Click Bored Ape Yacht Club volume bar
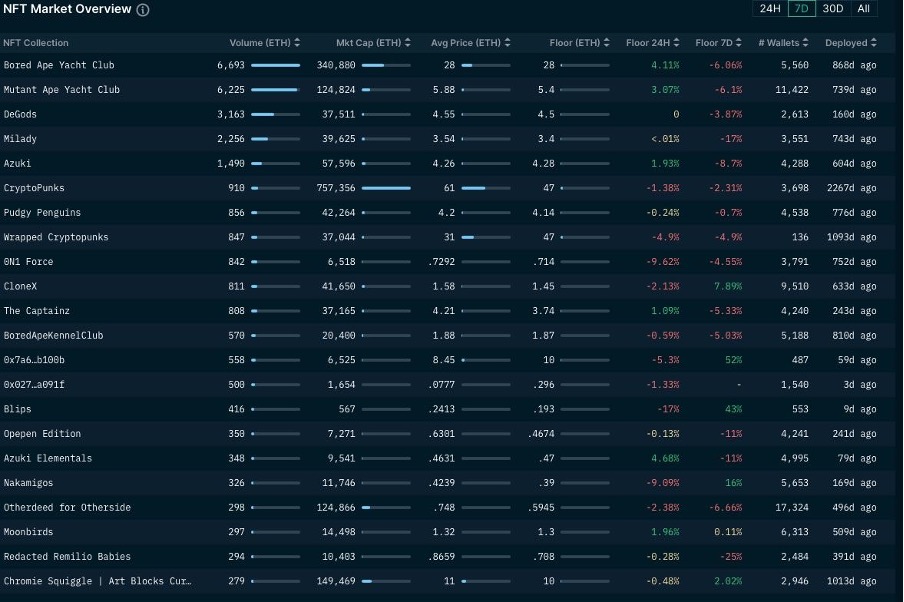This screenshot has height=602, width=904. pos(276,65)
